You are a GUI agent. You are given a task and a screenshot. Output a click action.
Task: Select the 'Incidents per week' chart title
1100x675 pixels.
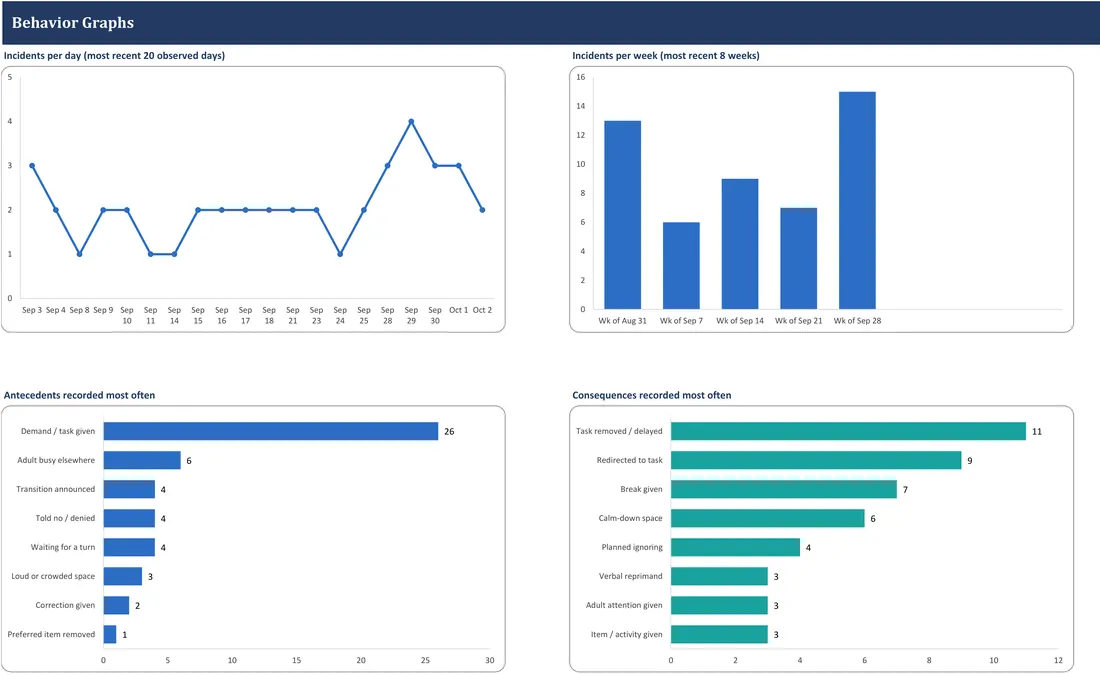(x=666, y=55)
